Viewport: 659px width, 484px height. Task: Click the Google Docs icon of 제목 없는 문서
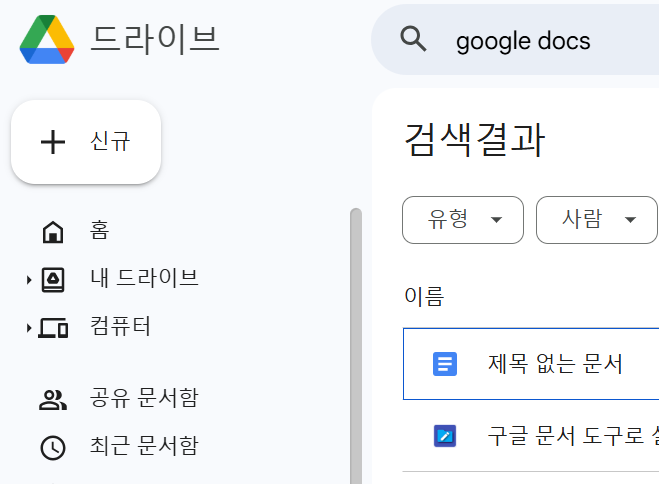click(x=445, y=364)
